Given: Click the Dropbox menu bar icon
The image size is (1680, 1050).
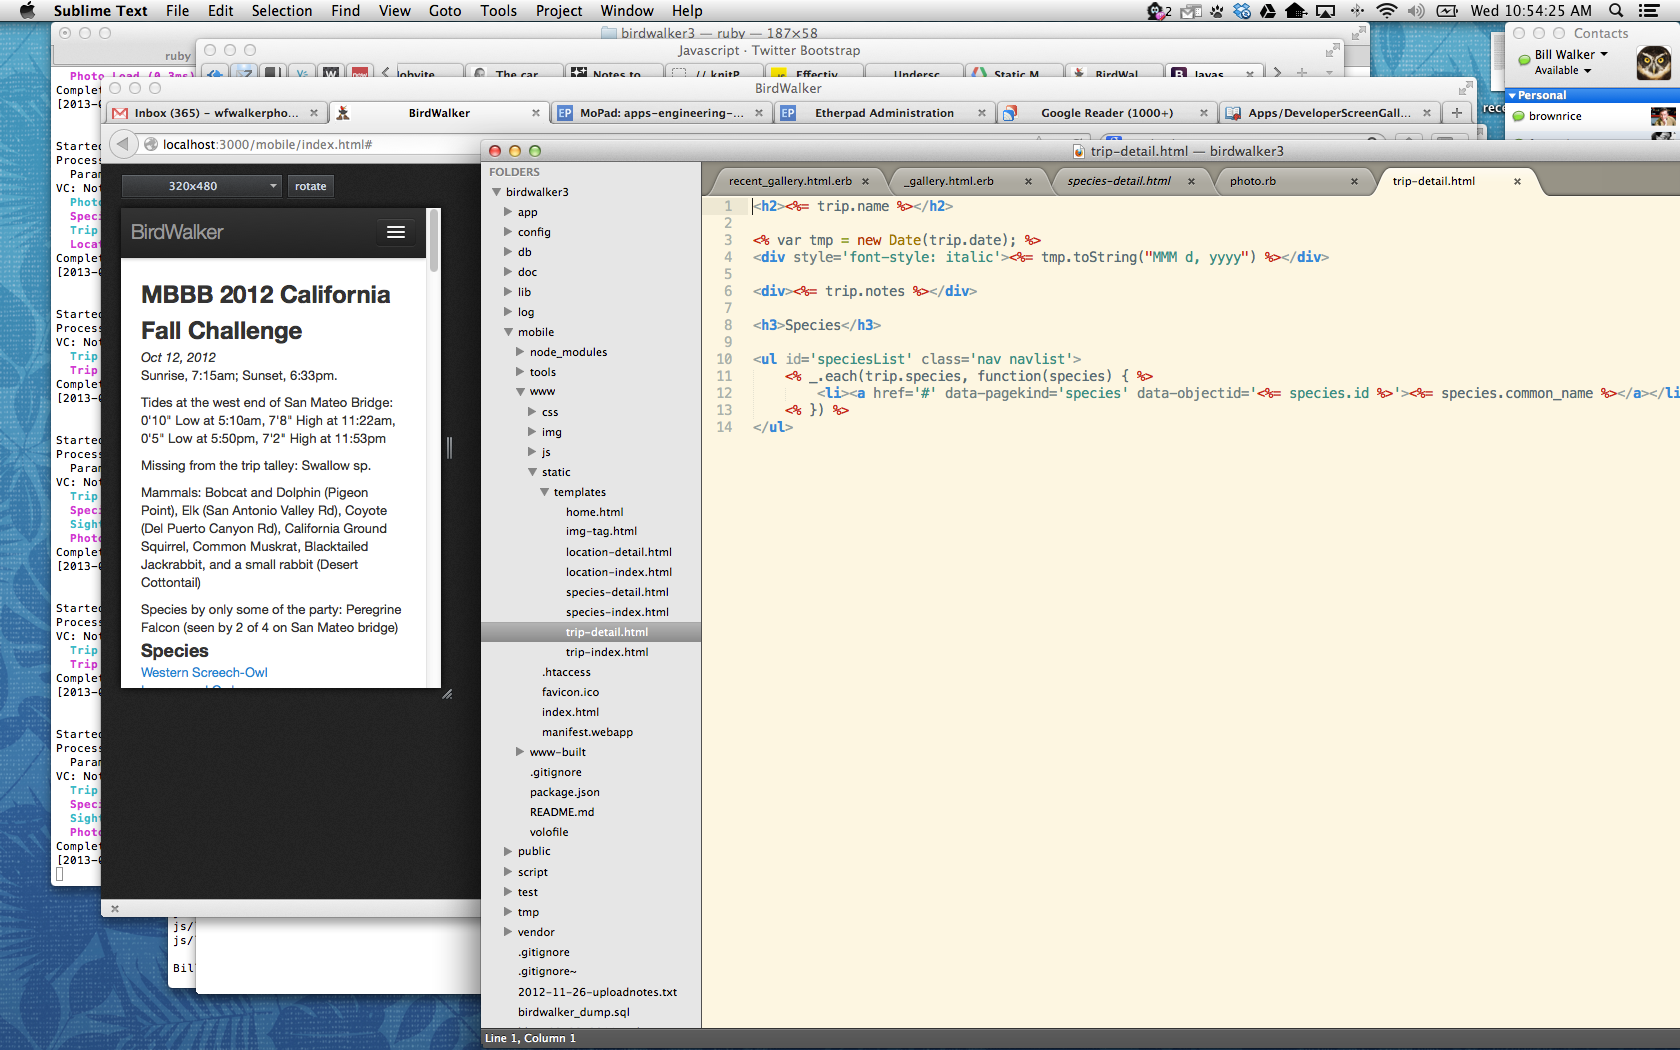Looking at the screenshot, I should [x=1242, y=11].
